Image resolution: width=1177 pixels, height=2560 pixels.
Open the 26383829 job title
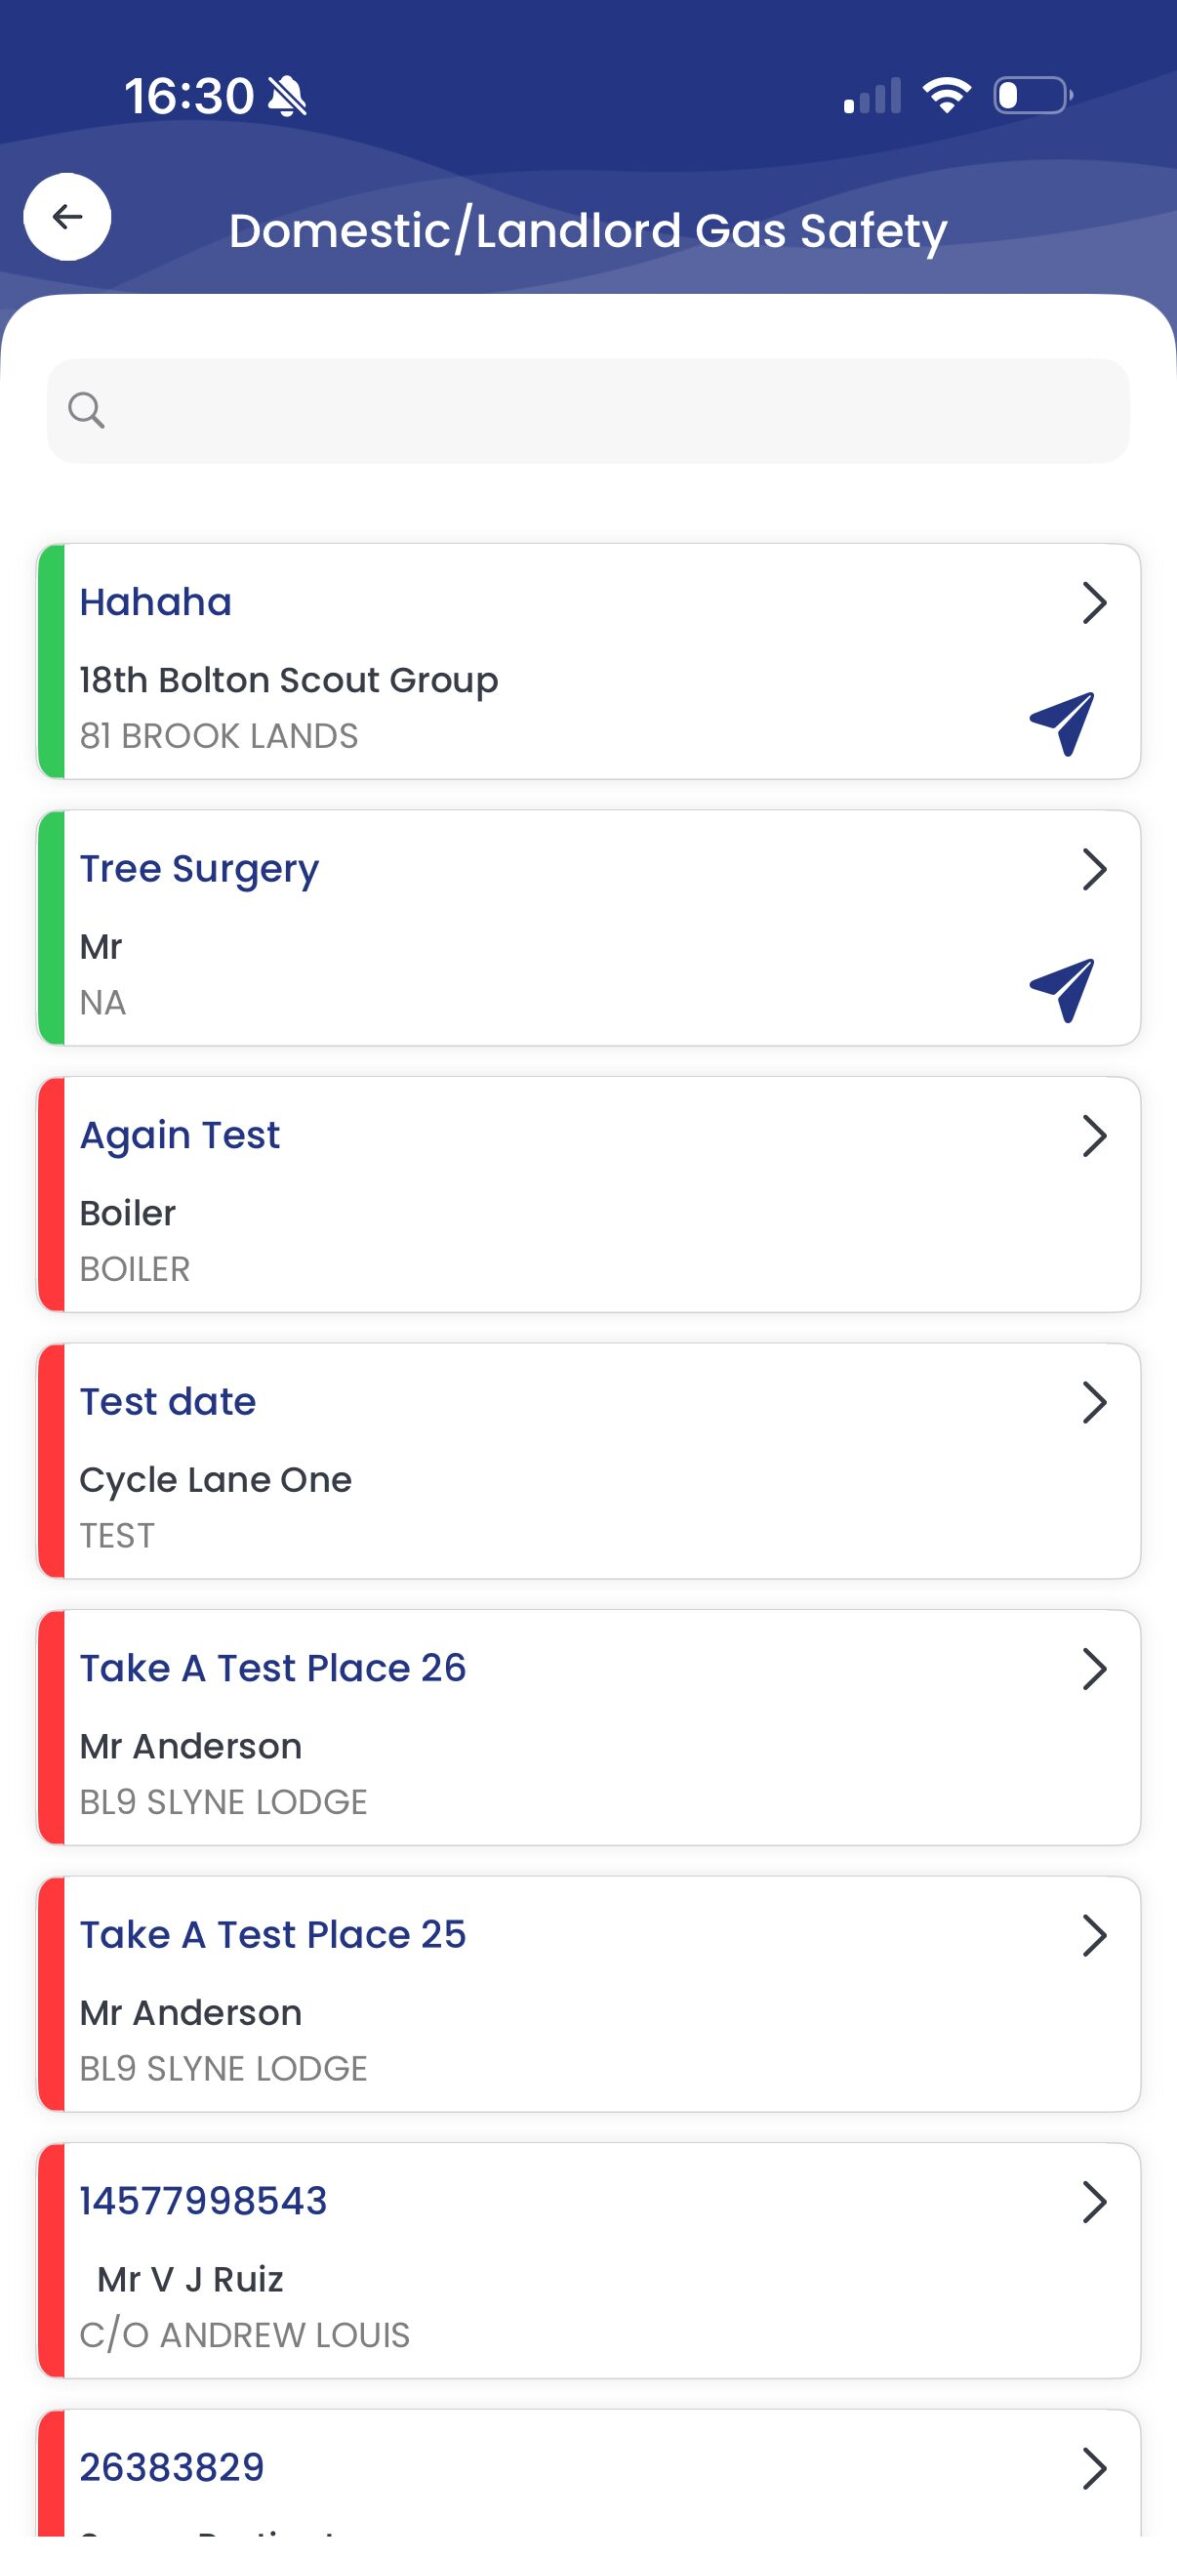172,2467
